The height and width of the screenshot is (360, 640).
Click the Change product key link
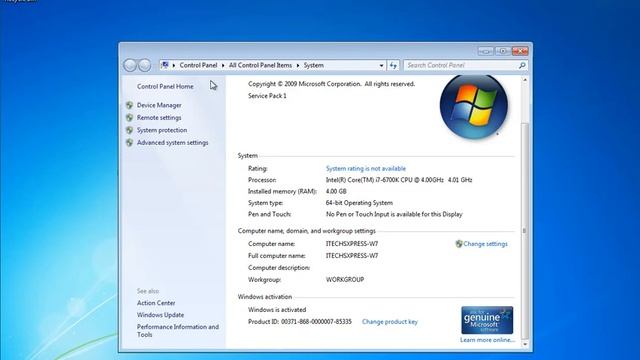click(390, 322)
